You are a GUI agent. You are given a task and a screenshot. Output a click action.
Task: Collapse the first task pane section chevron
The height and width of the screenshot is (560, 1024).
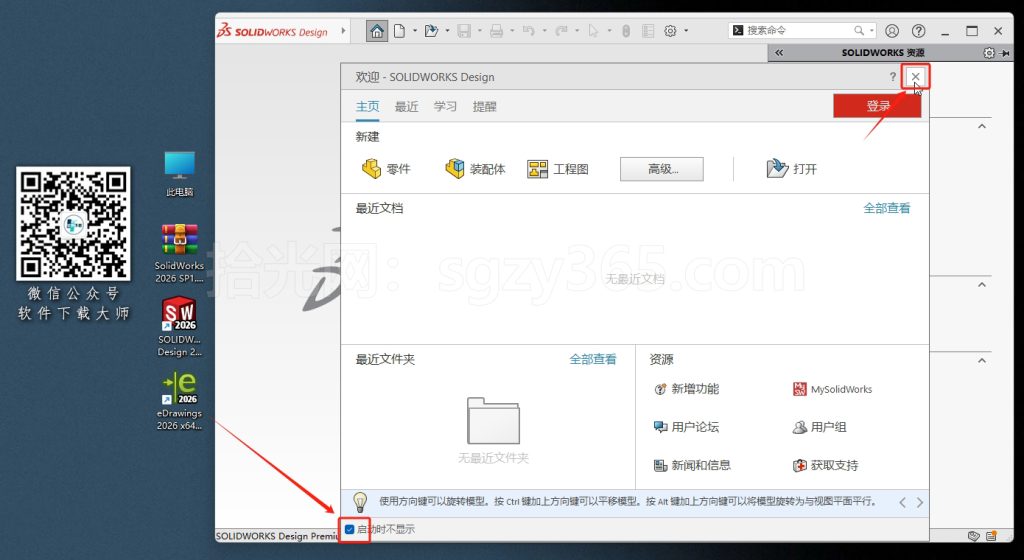pos(982,126)
